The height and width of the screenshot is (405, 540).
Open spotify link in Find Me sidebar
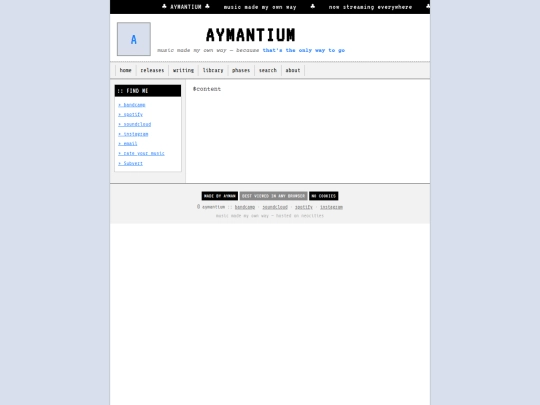pyautogui.click(x=130, y=114)
